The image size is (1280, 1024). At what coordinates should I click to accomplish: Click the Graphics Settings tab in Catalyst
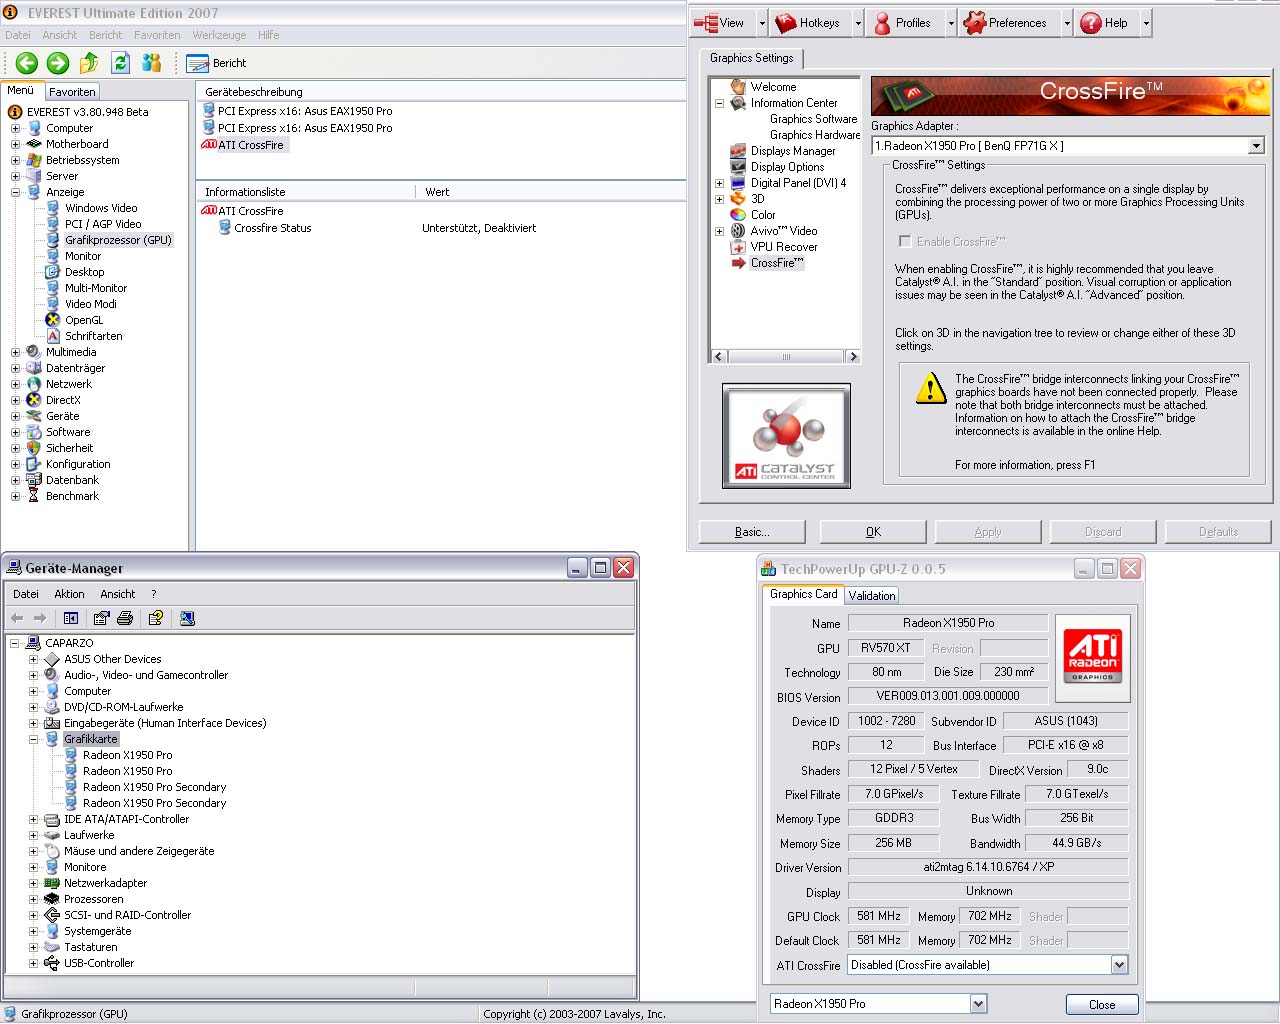click(751, 58)
